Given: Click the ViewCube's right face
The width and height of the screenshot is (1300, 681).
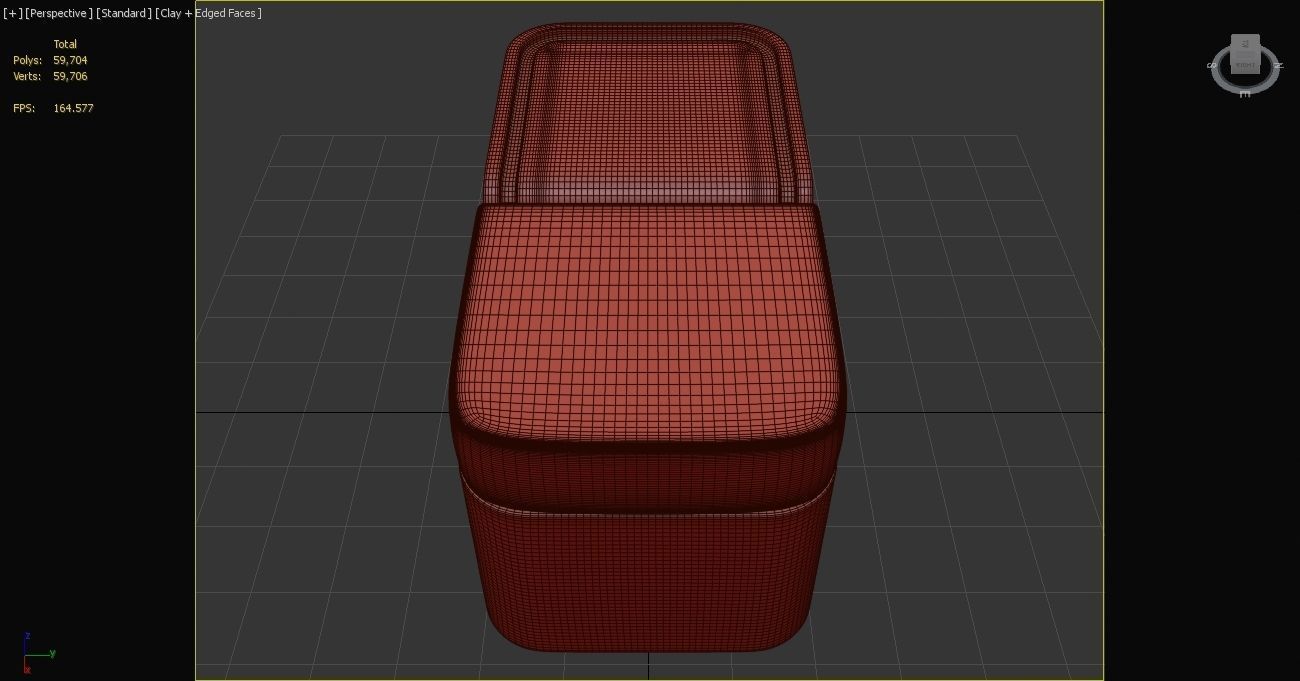Looking at the screenshot, I should [x=1245, y=65].
